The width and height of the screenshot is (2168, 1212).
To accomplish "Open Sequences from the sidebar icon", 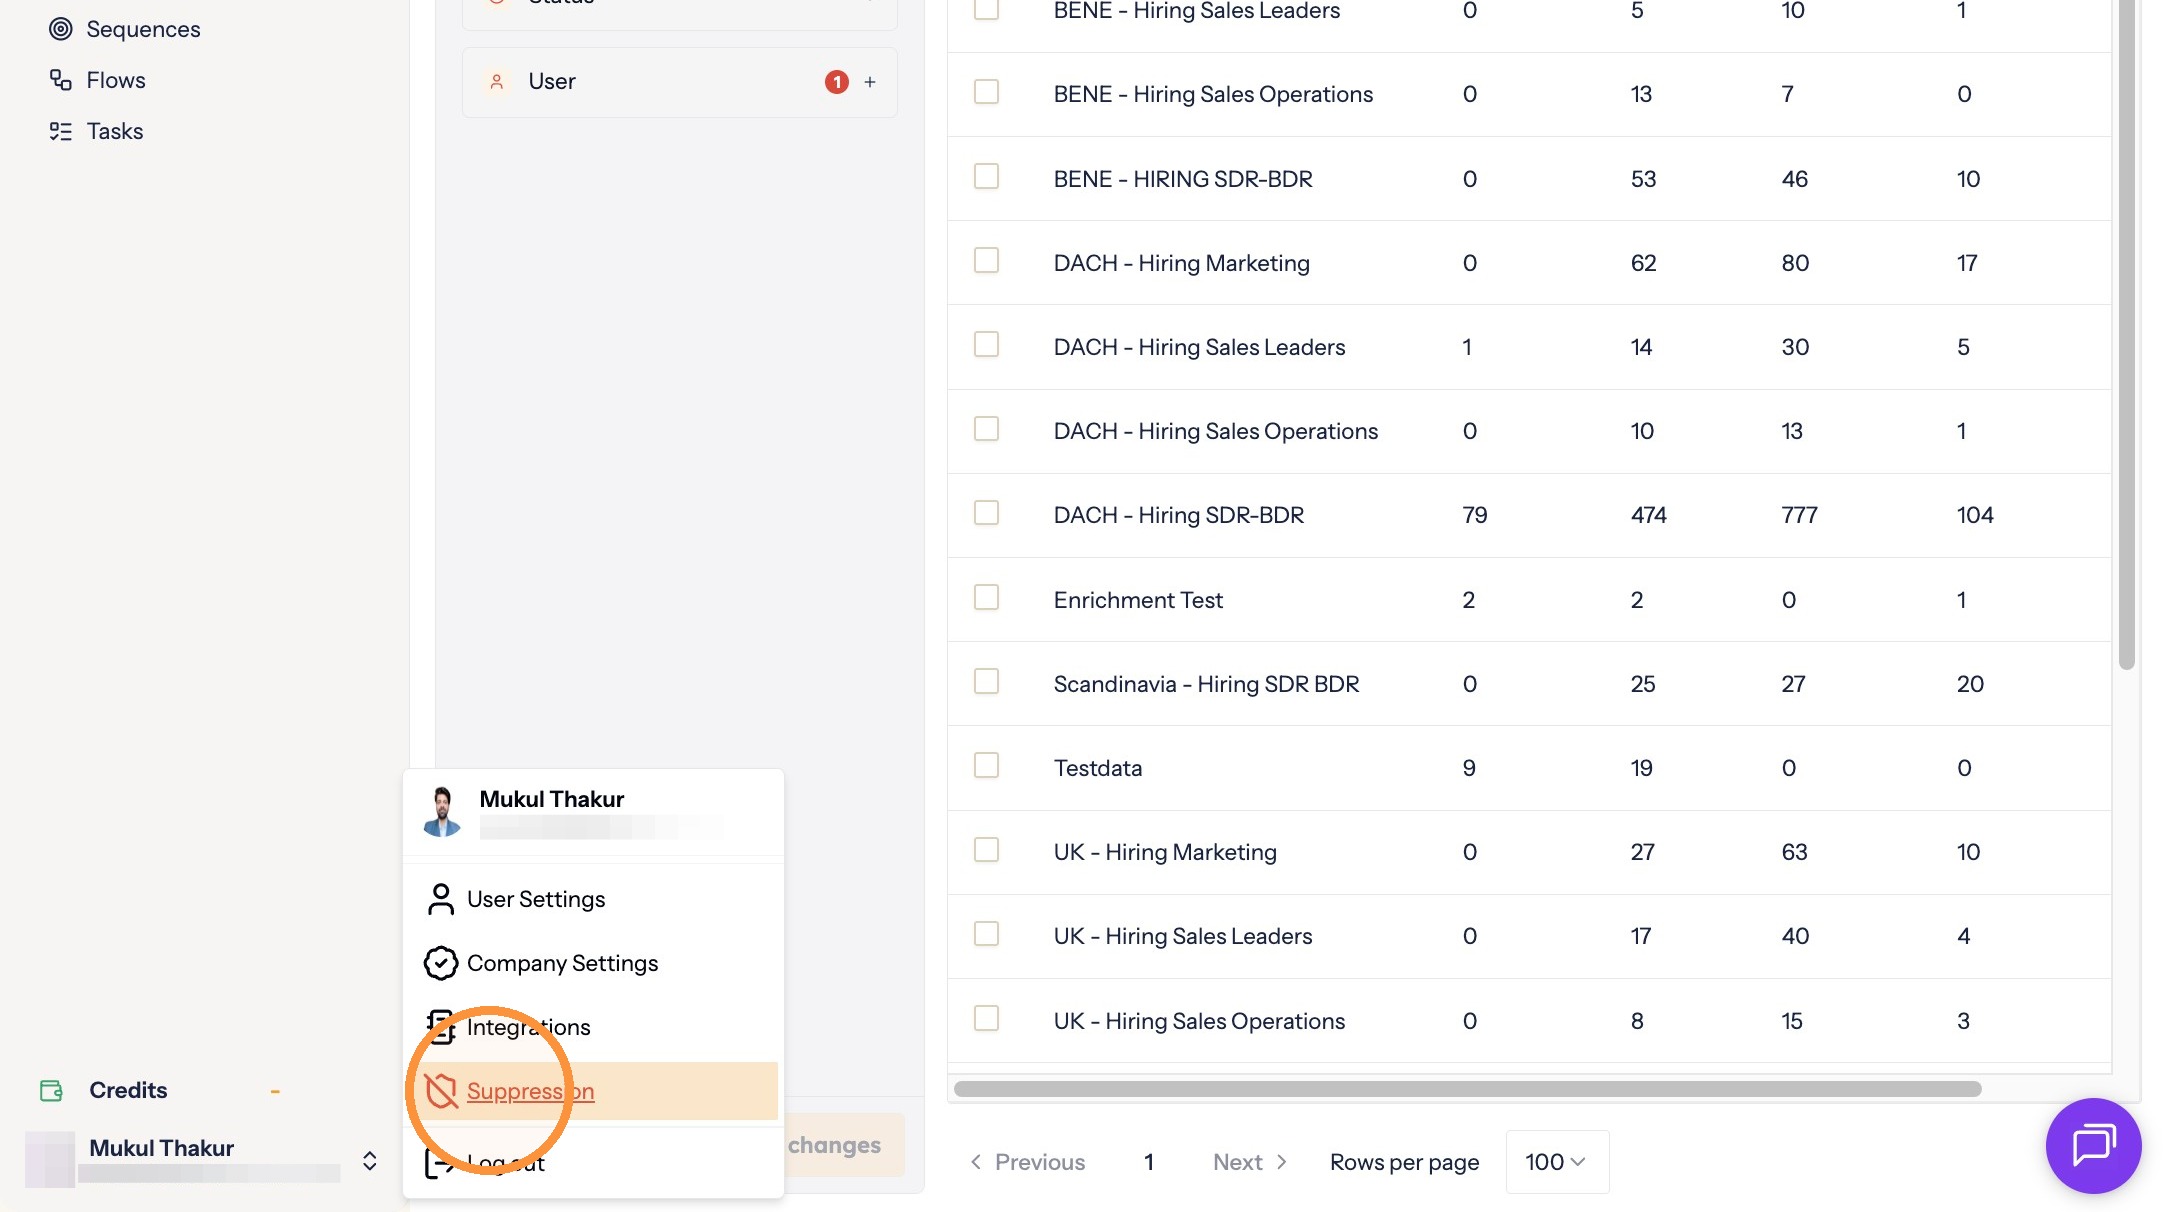I will coord(61,29).
